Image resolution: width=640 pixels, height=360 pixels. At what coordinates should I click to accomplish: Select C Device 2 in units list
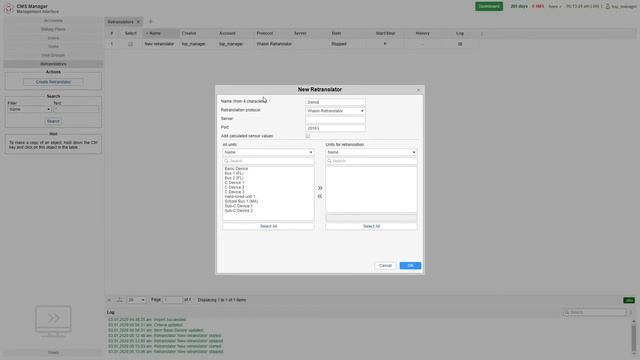(x=234, y=187)
